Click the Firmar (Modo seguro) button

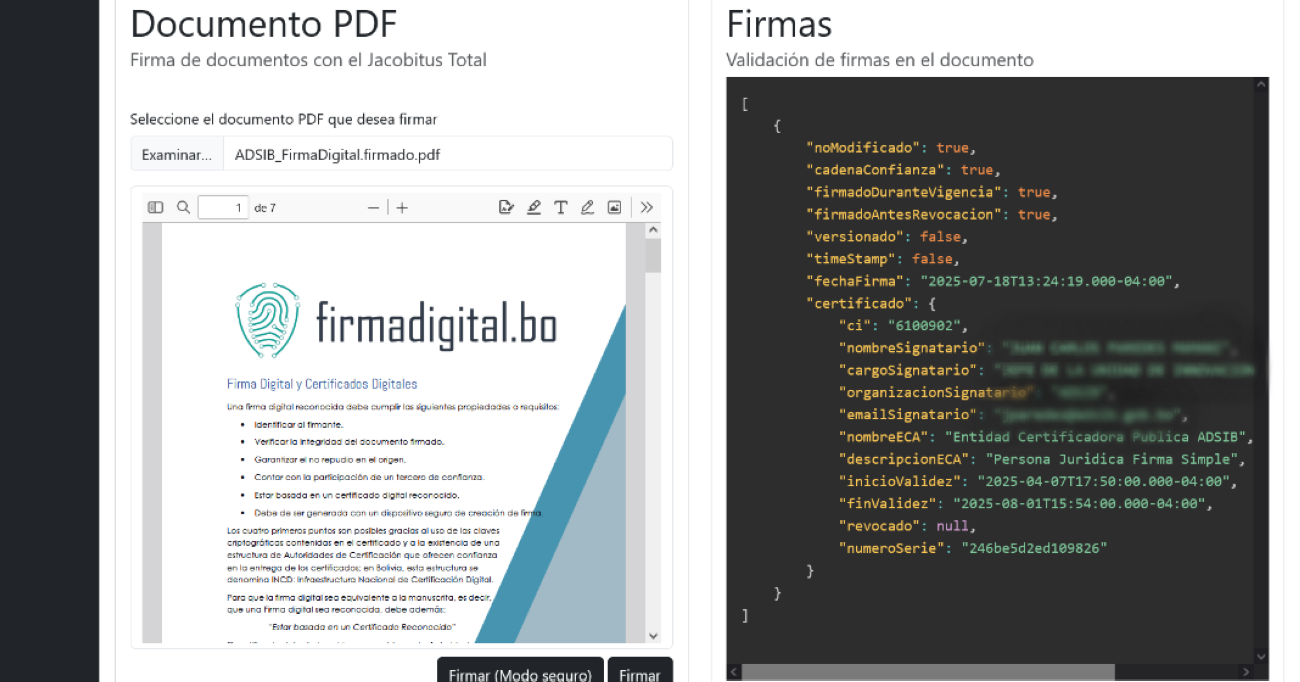point(520,673)
